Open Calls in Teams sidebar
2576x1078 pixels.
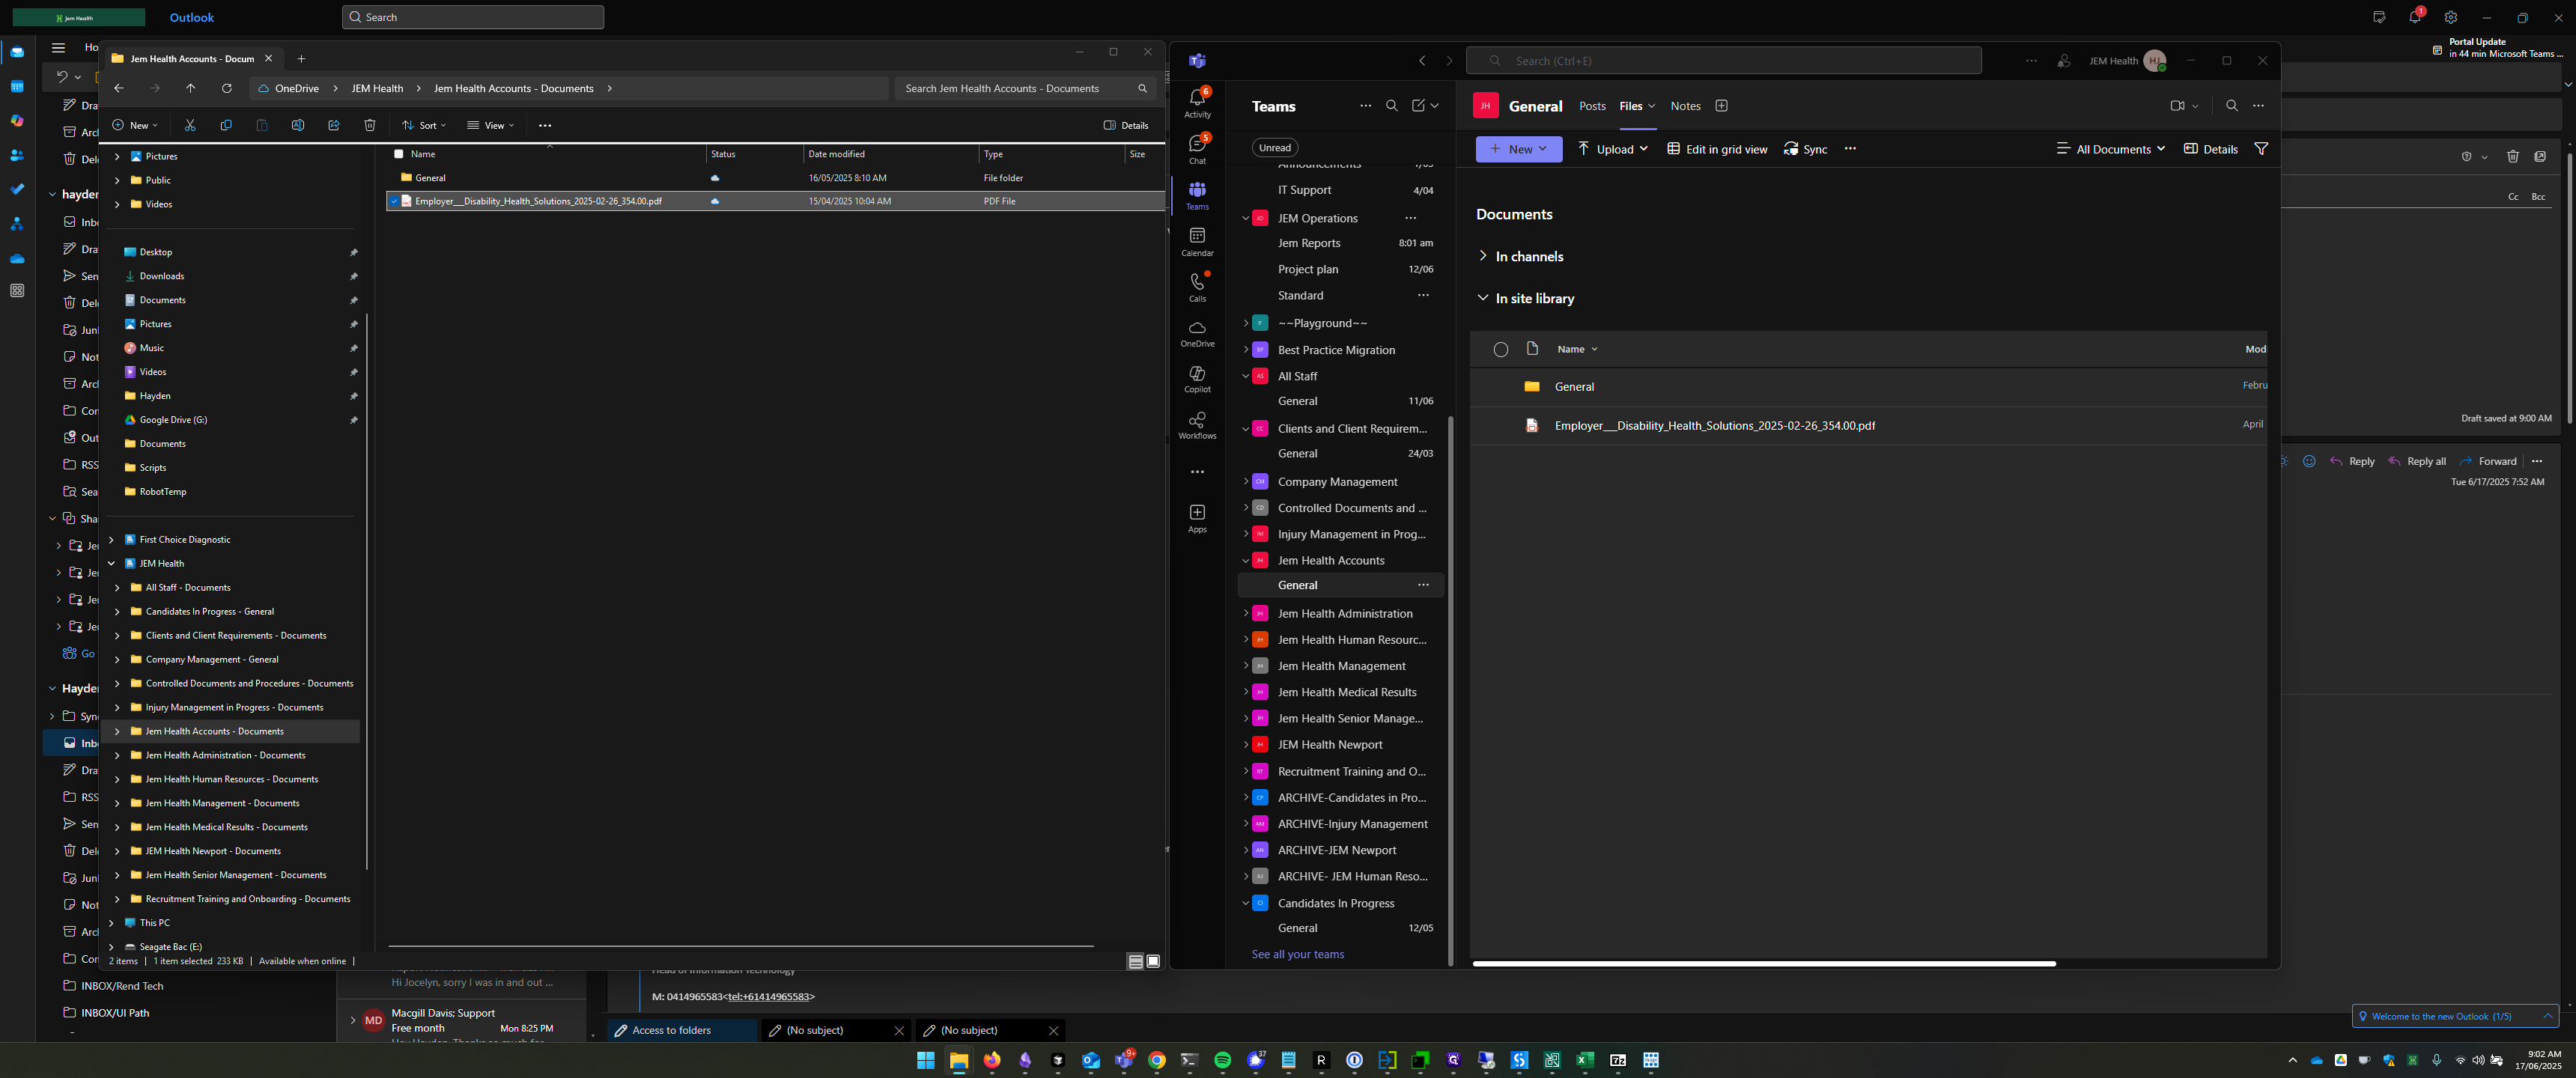click(x=1197, y=287)
